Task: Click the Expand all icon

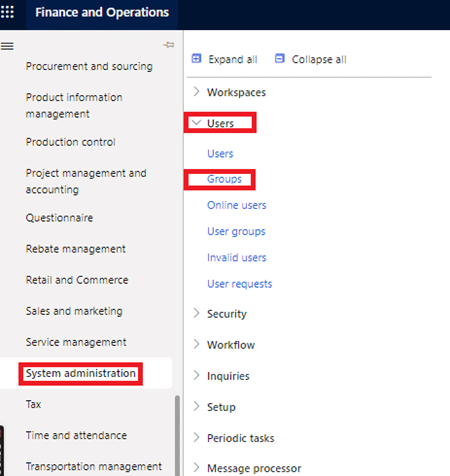Action: pyautogui.click(x=196, y=59)
